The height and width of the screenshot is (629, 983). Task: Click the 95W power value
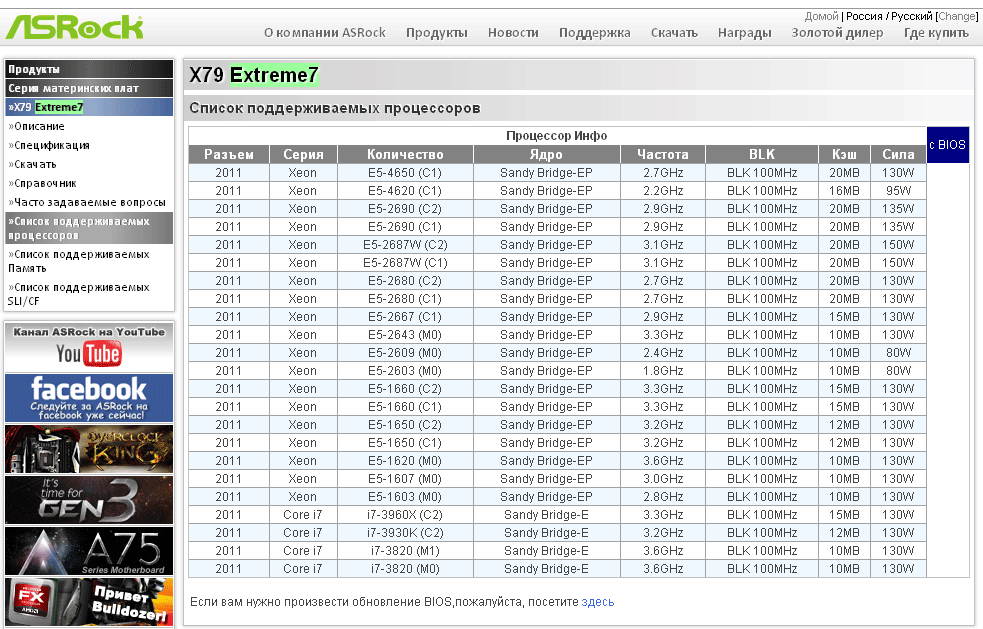898,191
